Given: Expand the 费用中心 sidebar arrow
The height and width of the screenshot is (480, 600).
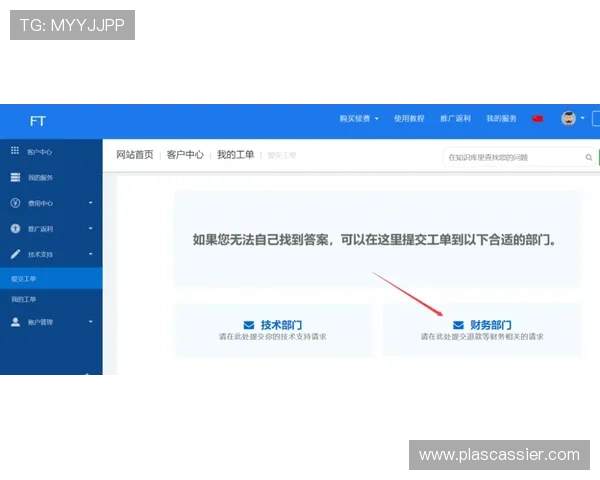Looking at the screenshot, I should 91,202.
